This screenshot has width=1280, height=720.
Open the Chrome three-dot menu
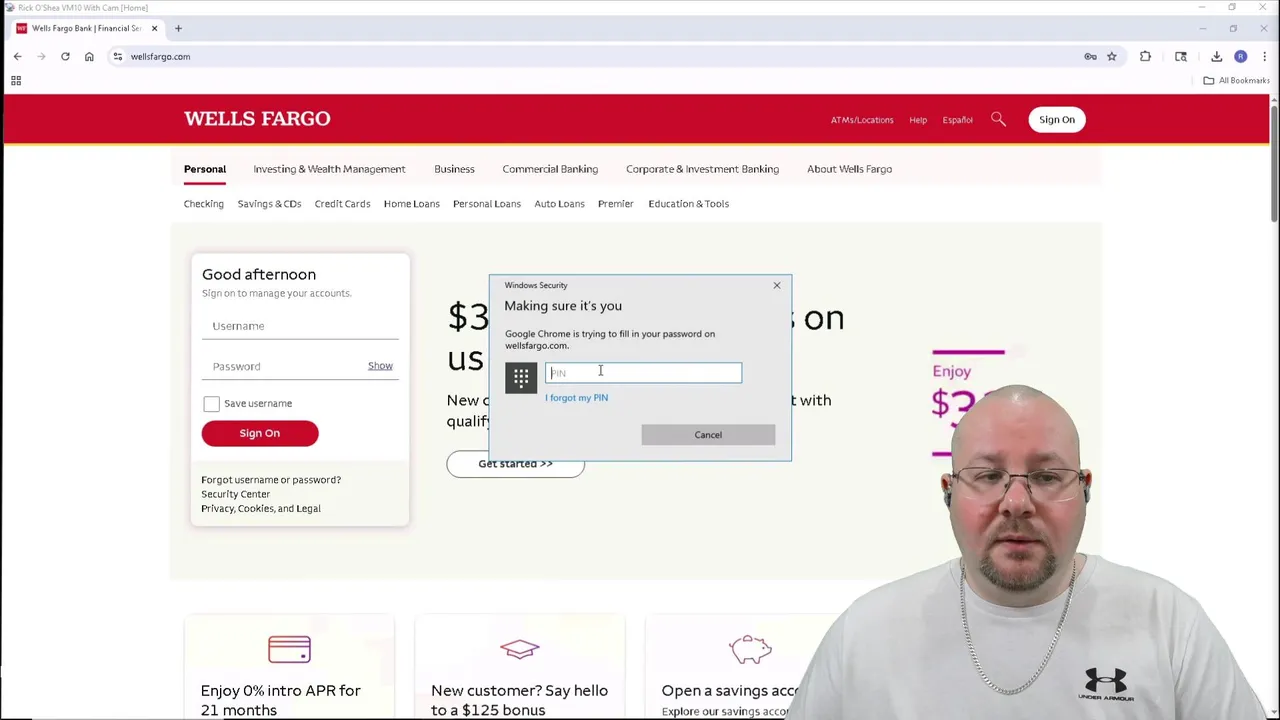[x=1264, y=57]
